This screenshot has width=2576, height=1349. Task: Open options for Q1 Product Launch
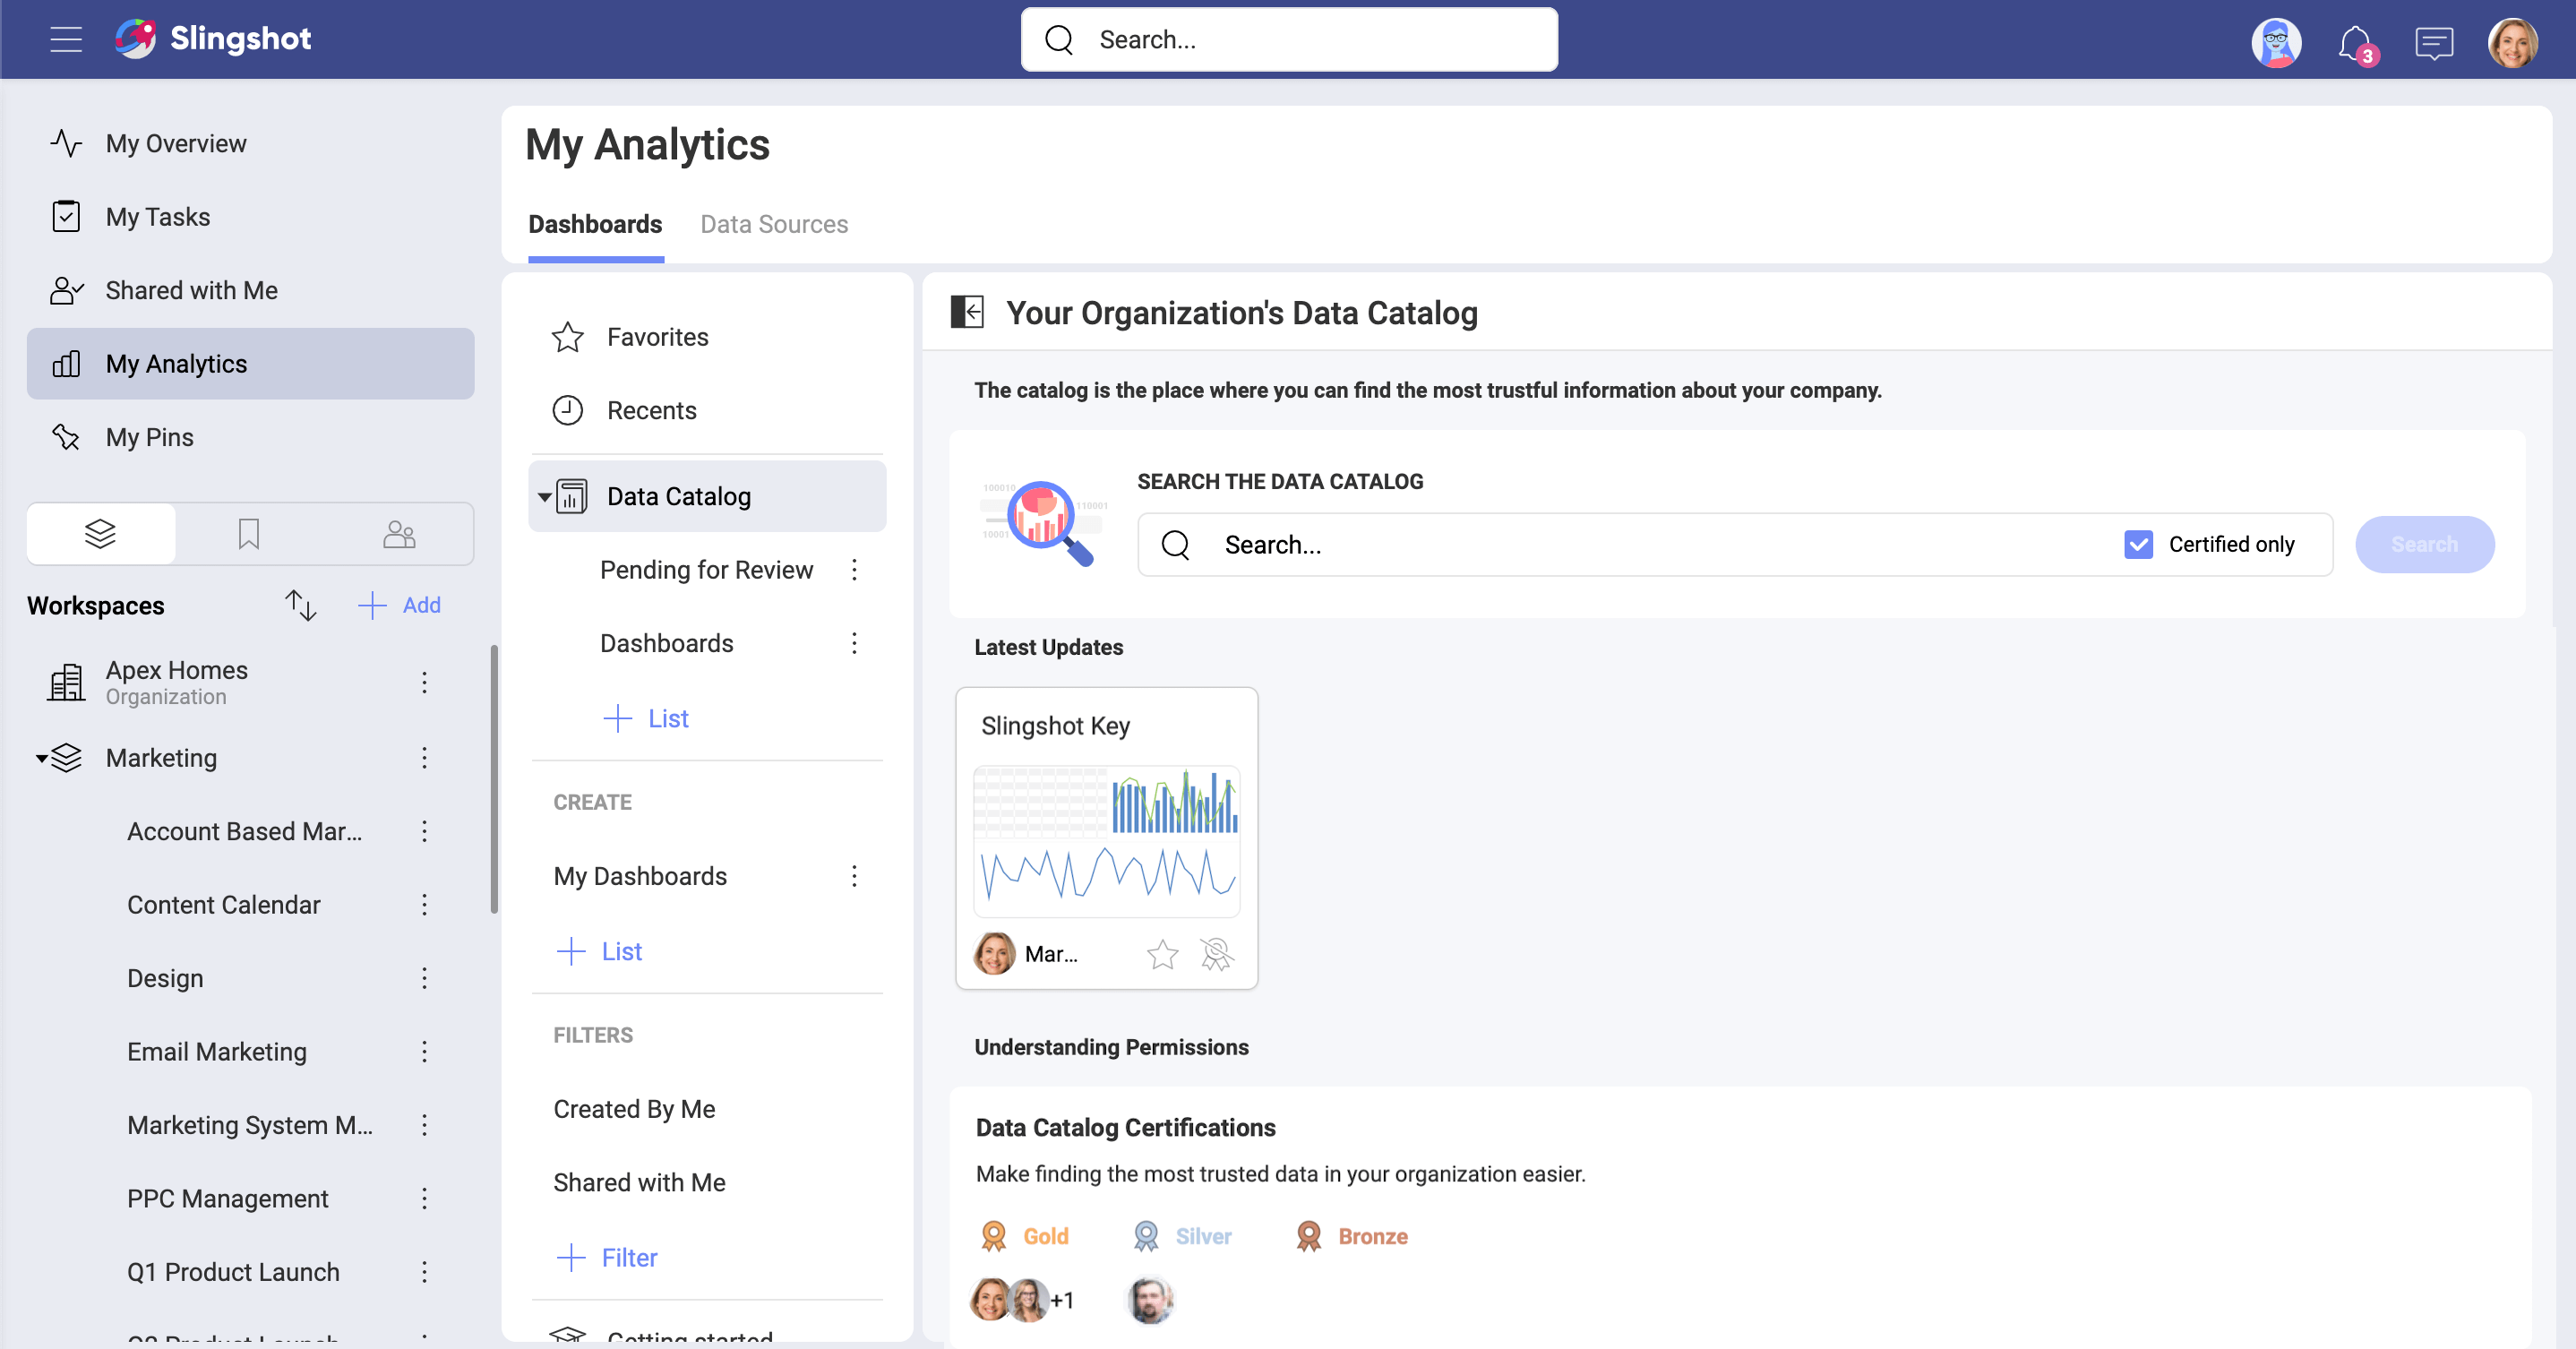pos(424,1272)
